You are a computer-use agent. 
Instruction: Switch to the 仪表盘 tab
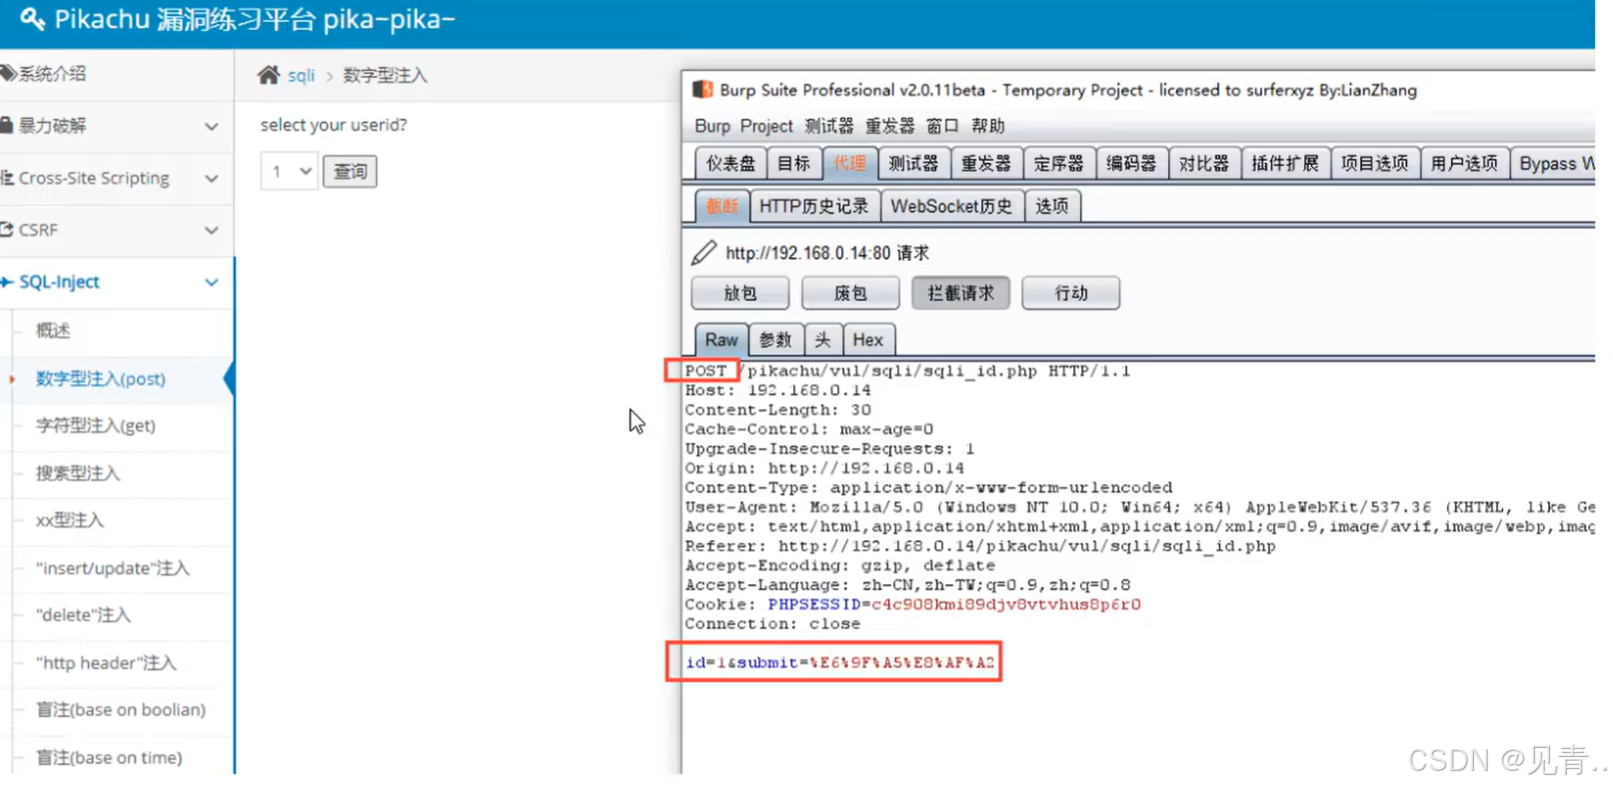tap(731, 163)
